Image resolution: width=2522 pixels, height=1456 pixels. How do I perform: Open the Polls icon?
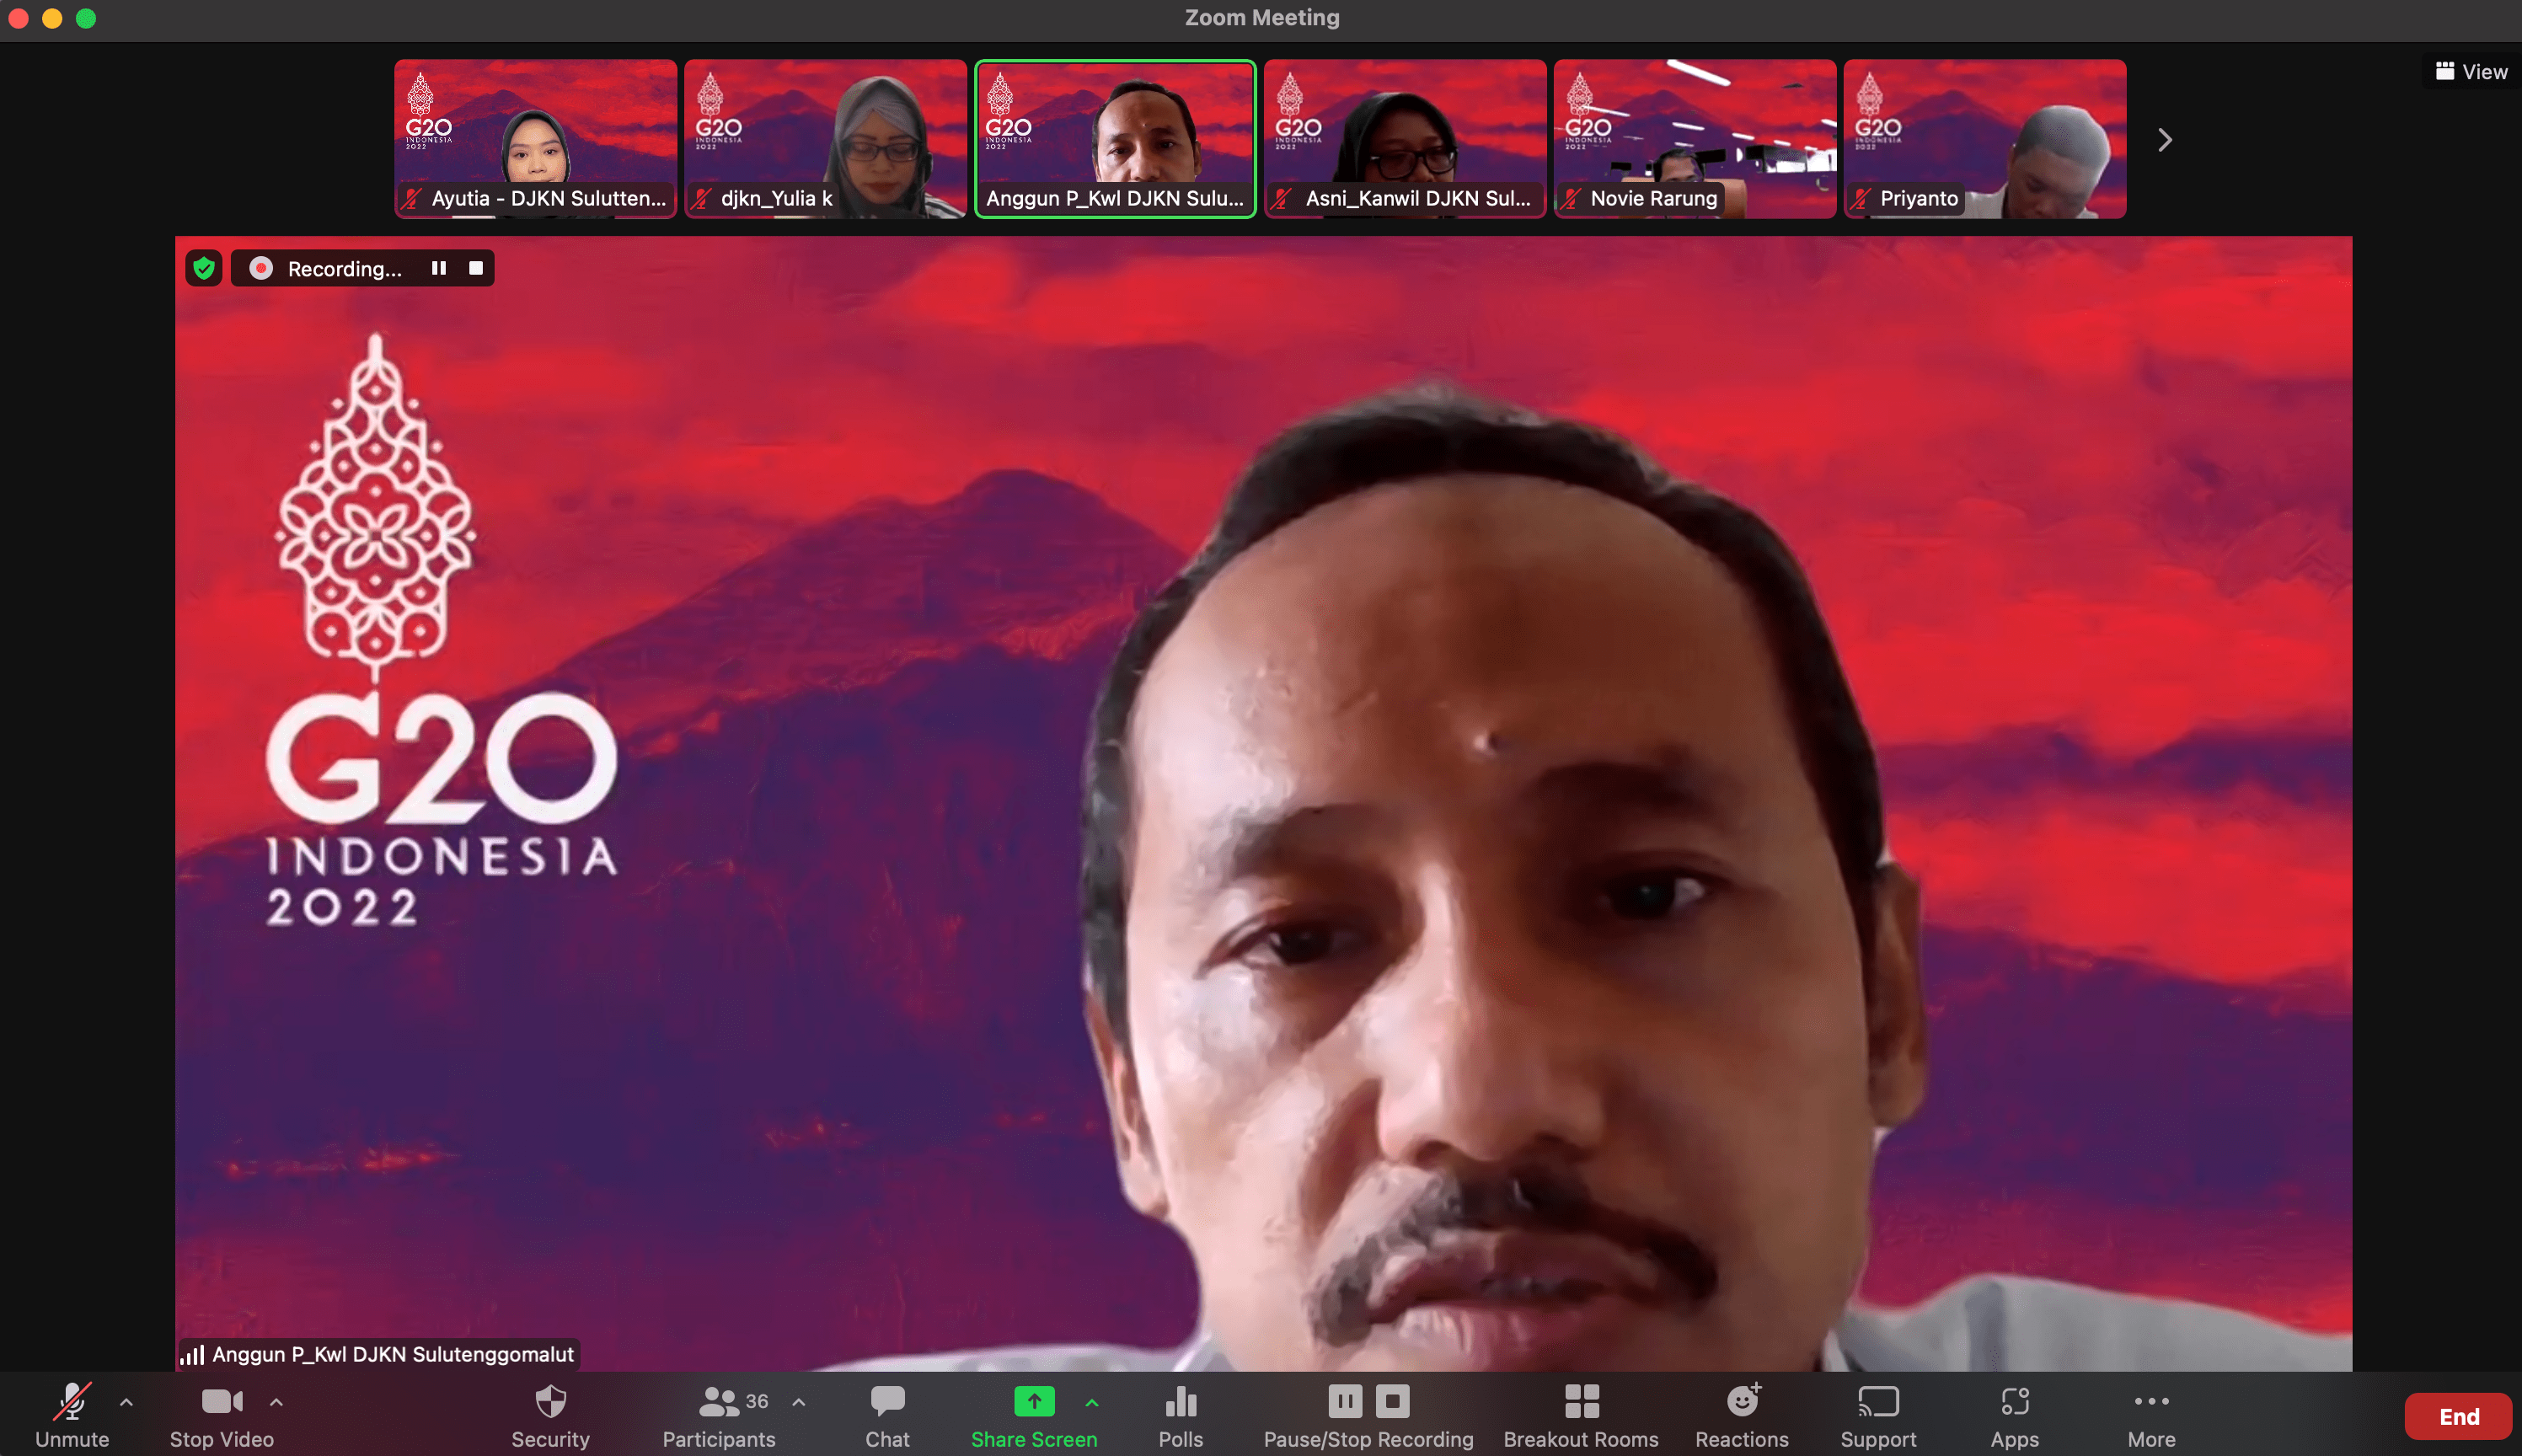(x=1180, y=1402)
